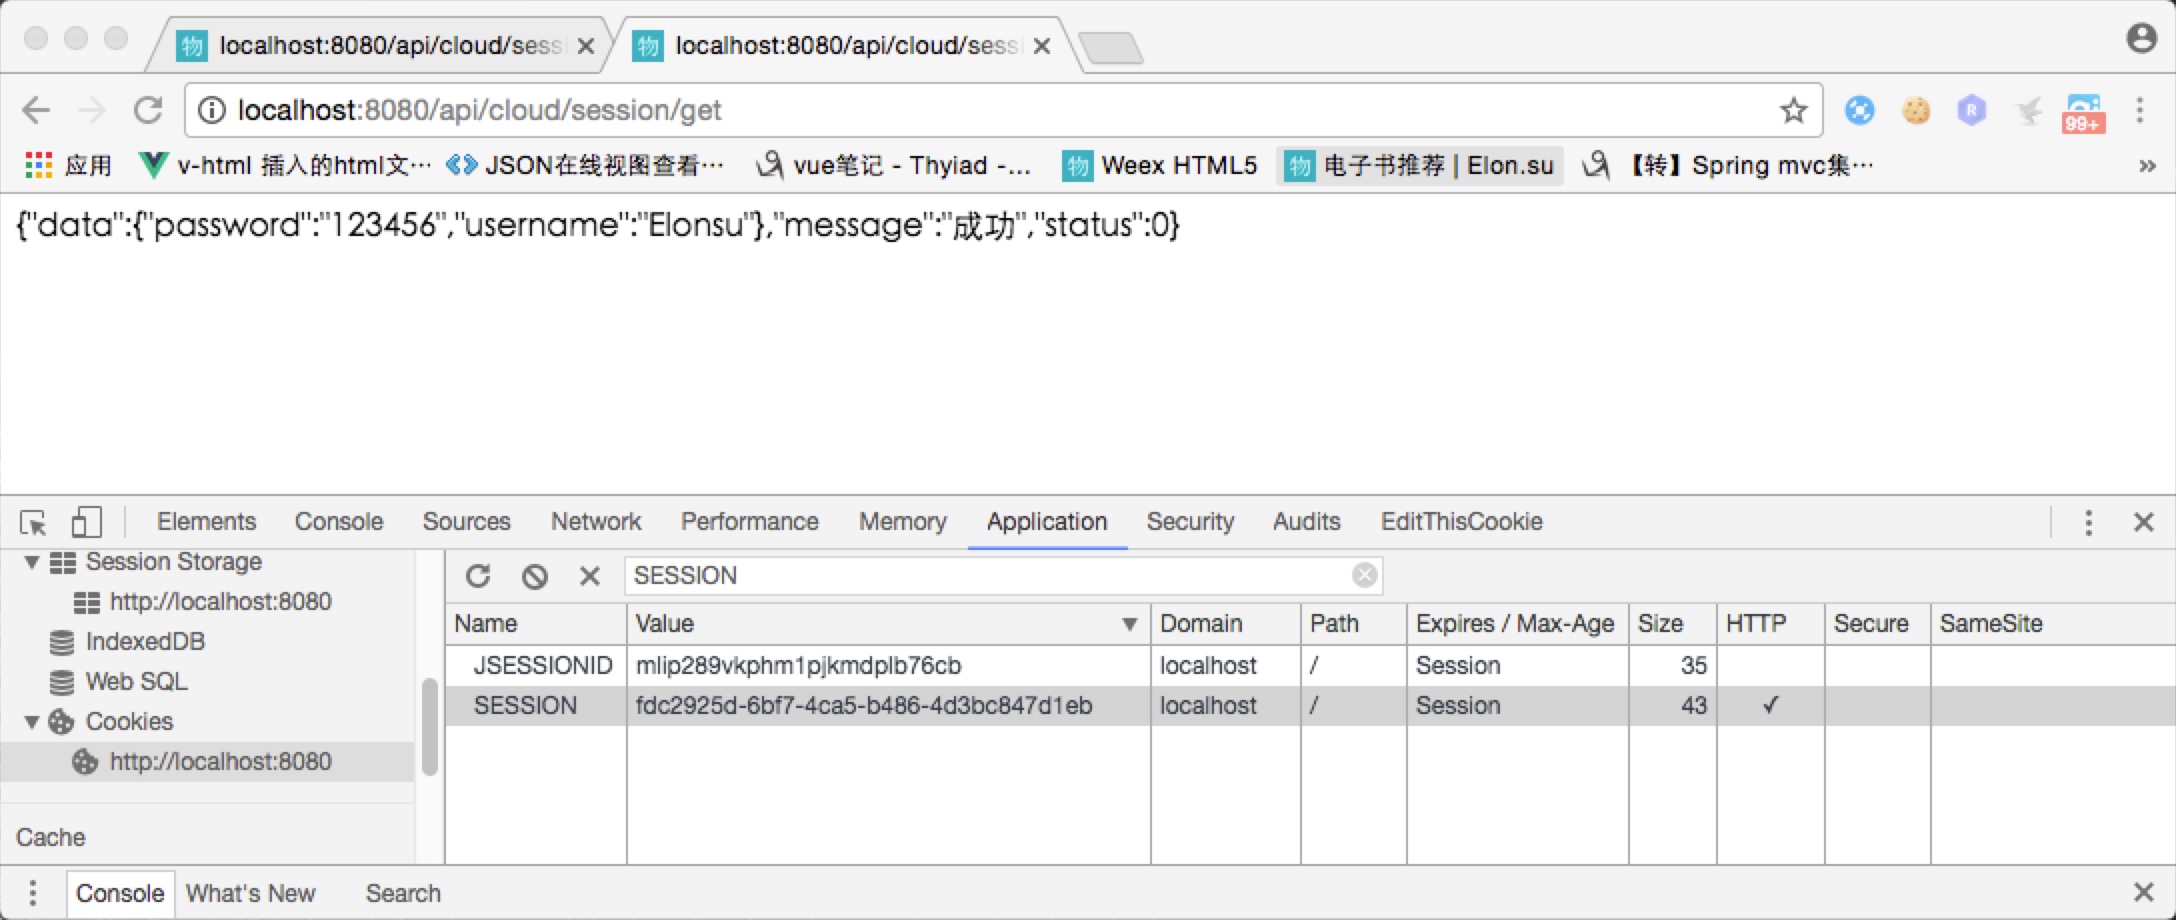The image size is (2176, 920).
Task: Sort cookies by Name column header
Action: pos(536,624)
